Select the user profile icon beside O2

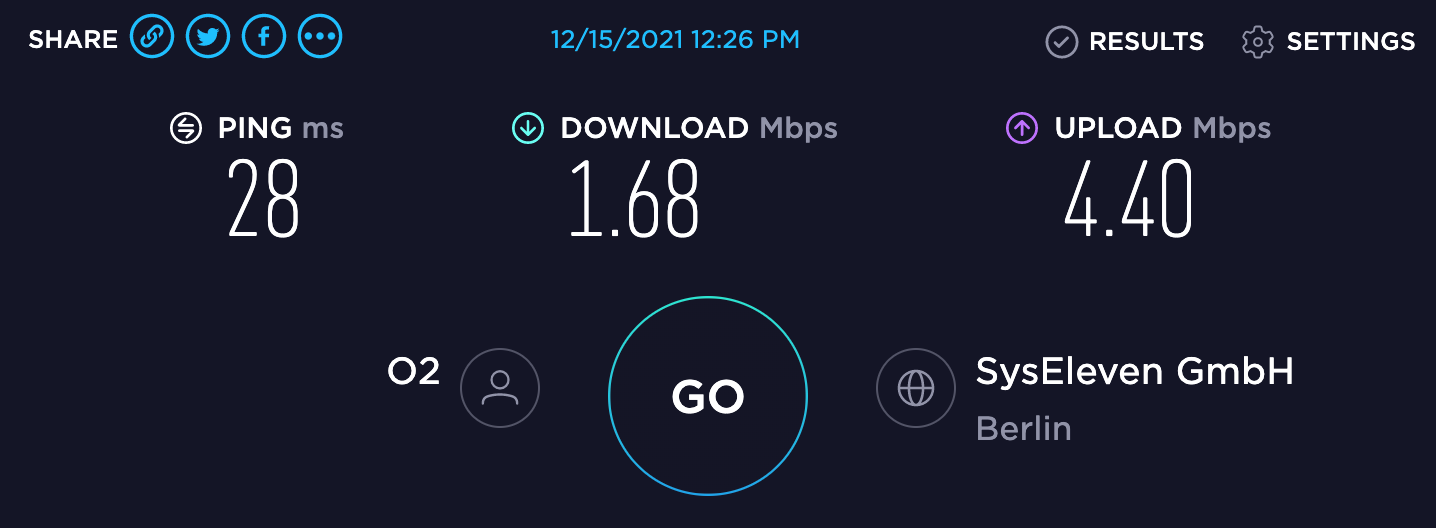(x=500, y=388)
